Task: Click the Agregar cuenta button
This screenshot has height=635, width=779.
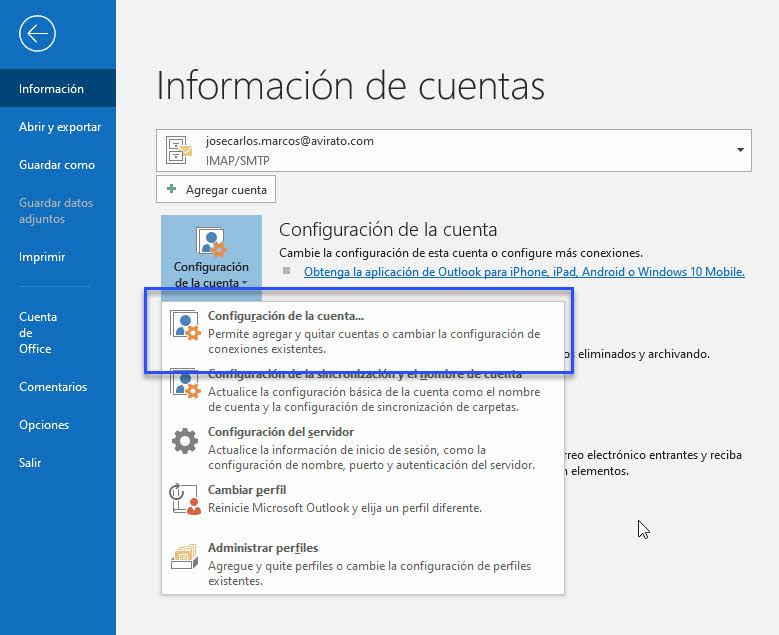Action: click(x=216, y=189)
